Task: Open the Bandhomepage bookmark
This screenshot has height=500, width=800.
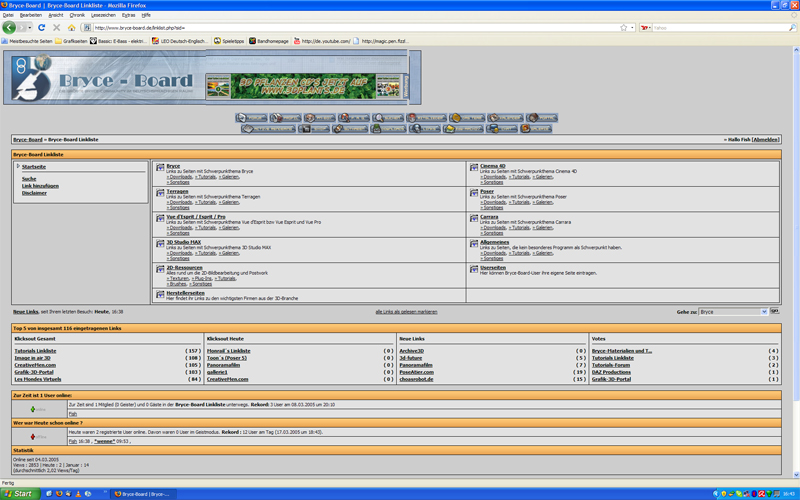Action: (x=269, y=41)
